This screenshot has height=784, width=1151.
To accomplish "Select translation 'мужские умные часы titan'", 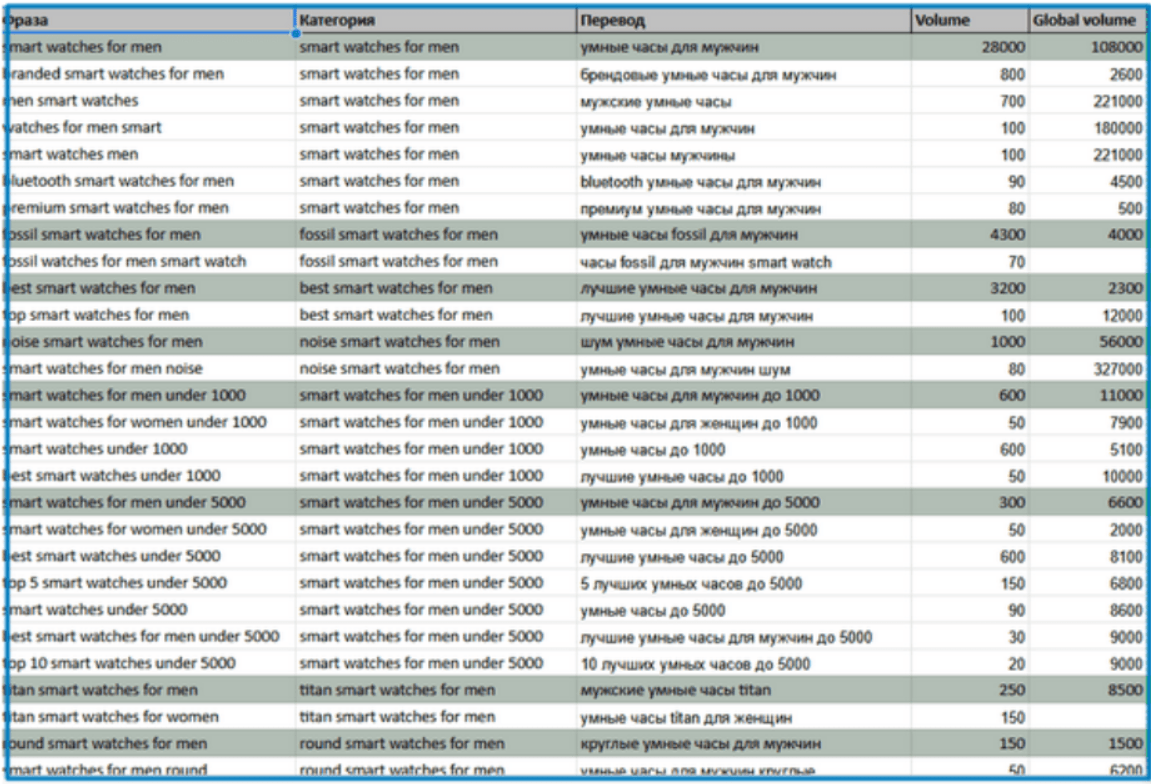I will coord(744,690).
